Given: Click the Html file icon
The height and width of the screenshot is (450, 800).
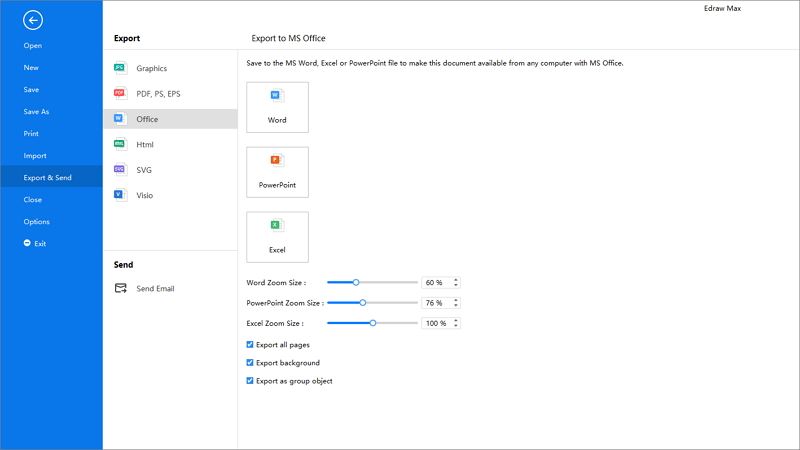Looking at the screenshot, I should (x=120, y=144).
